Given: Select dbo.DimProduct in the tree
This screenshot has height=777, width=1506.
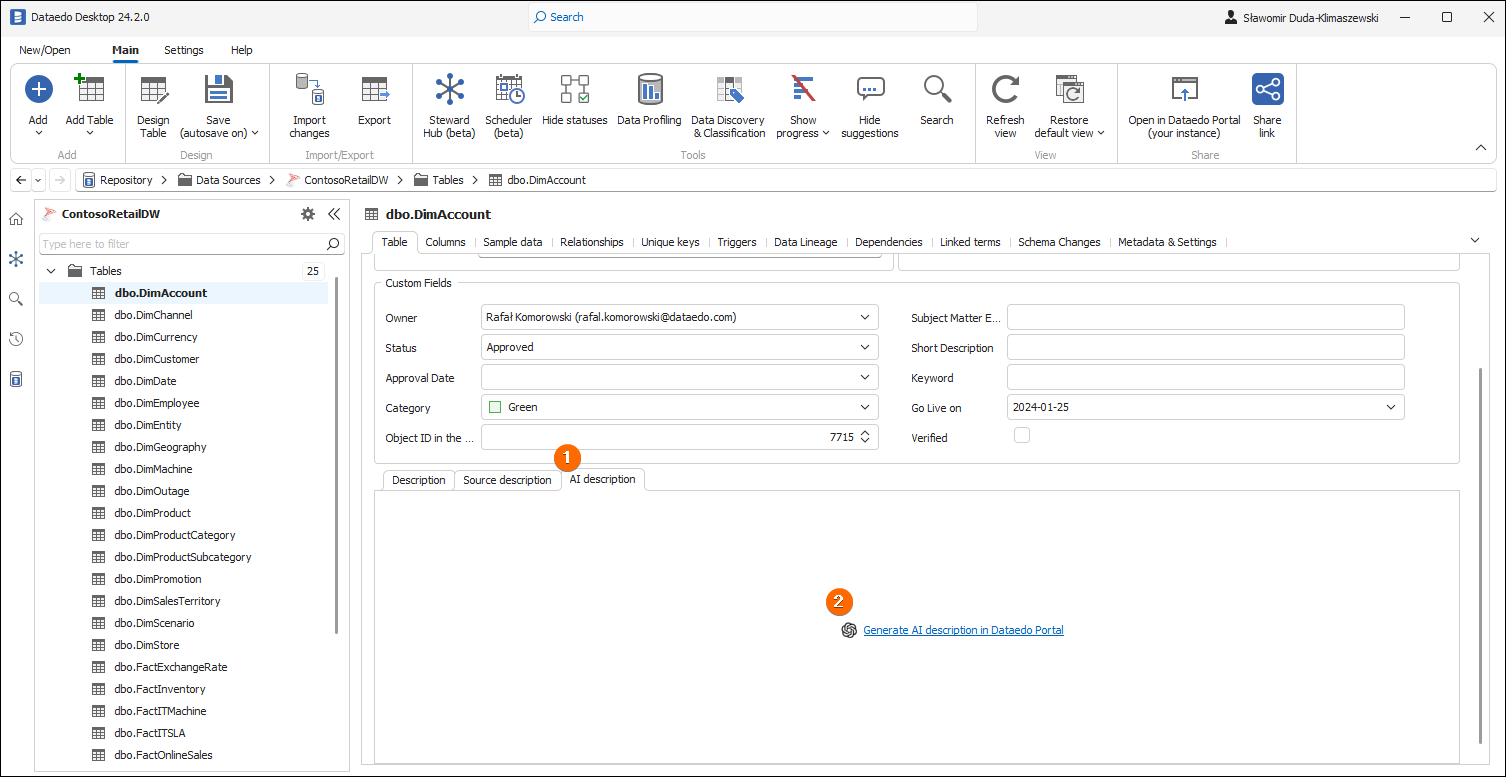Looking at the screenshot, I should [152, 513].
